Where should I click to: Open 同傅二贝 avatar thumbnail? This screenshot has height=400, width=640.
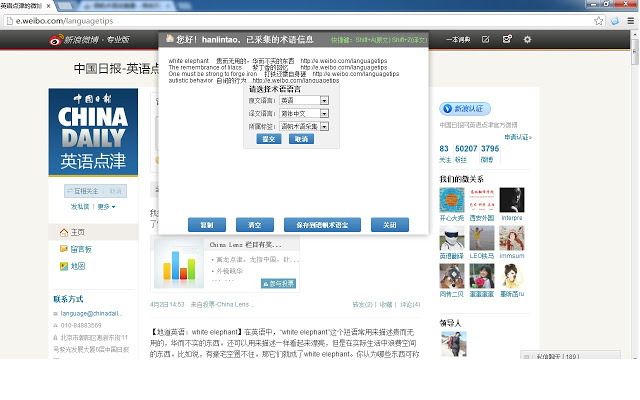click(452, 276)
